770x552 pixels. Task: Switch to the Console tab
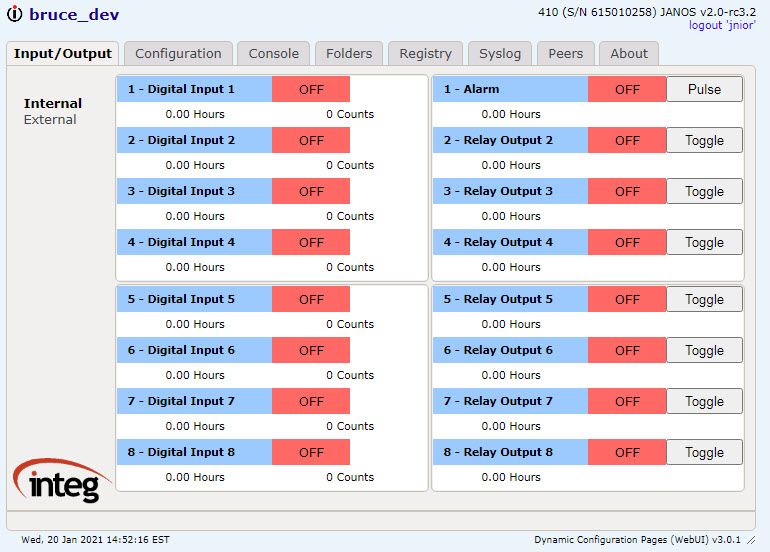click(x=274, y=54)
